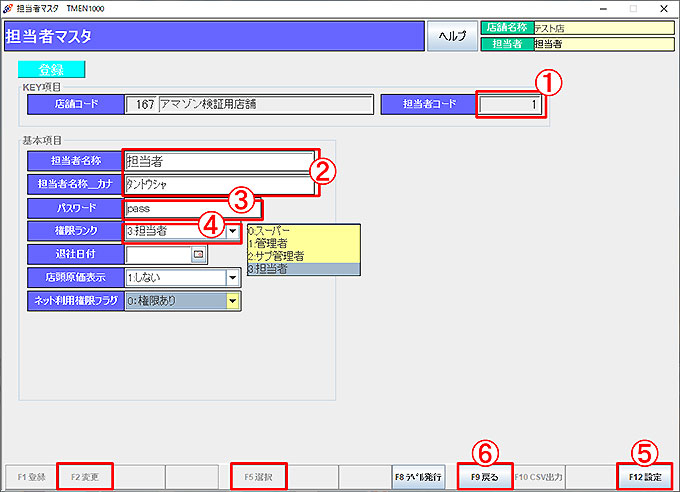The height and width of the screenshot is (492, 680).
Task: Expand the 権限ランク dropdown arrow
Action: (x=233, y=231)
